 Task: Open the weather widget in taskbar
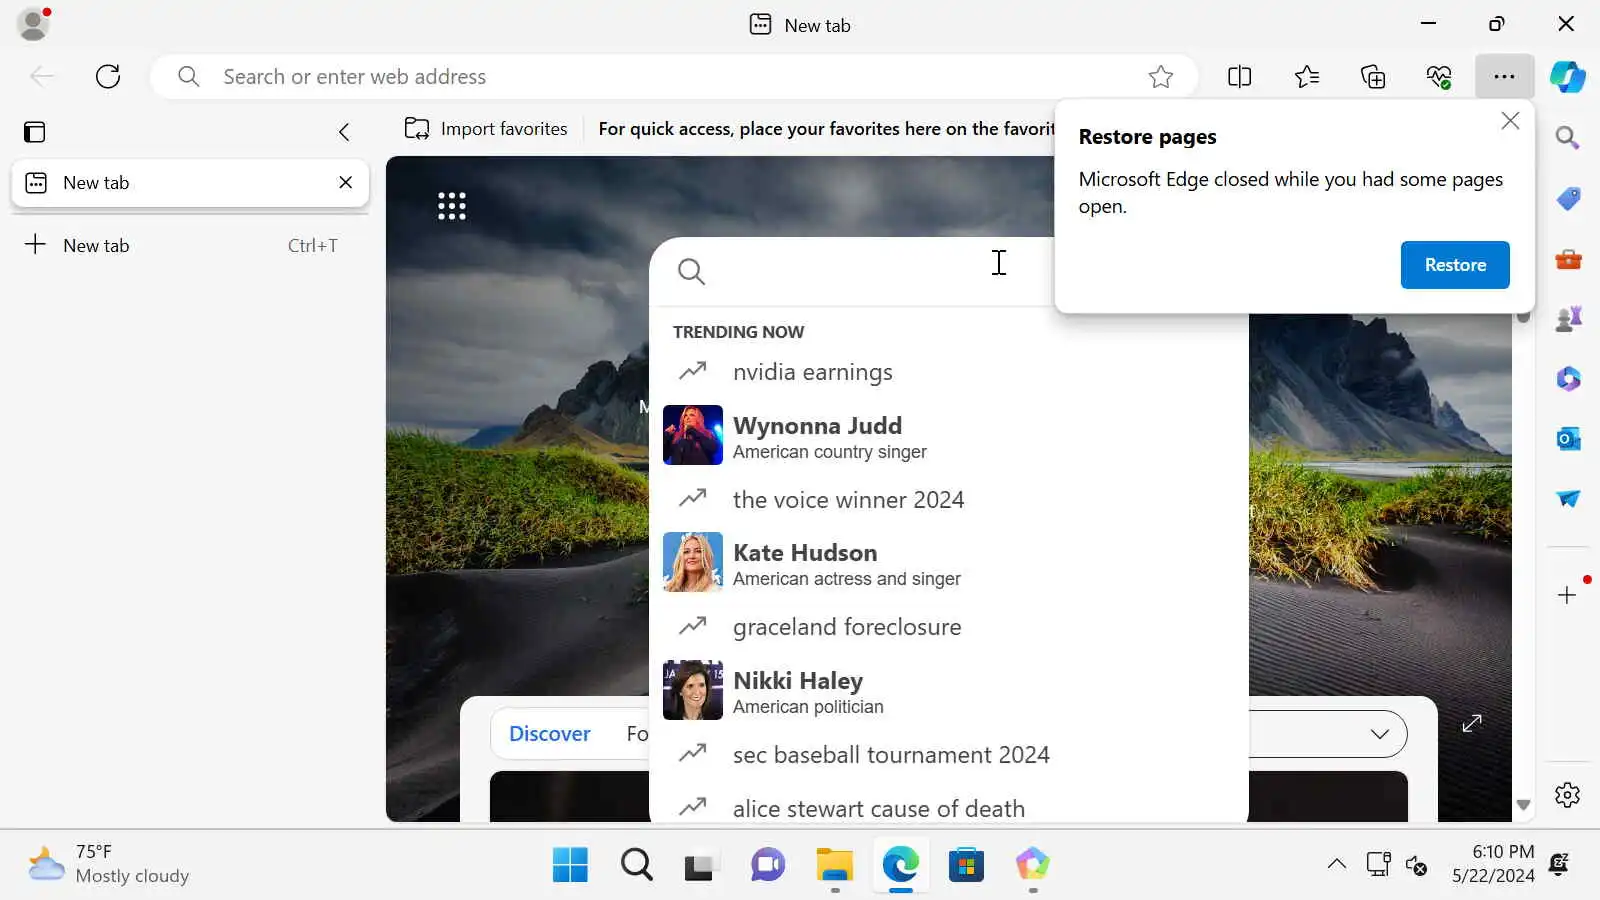(108, 864)
